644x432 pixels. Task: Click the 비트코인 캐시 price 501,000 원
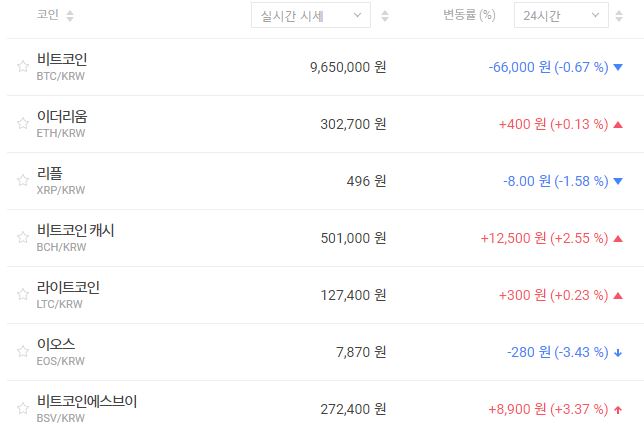click(348, 238)
